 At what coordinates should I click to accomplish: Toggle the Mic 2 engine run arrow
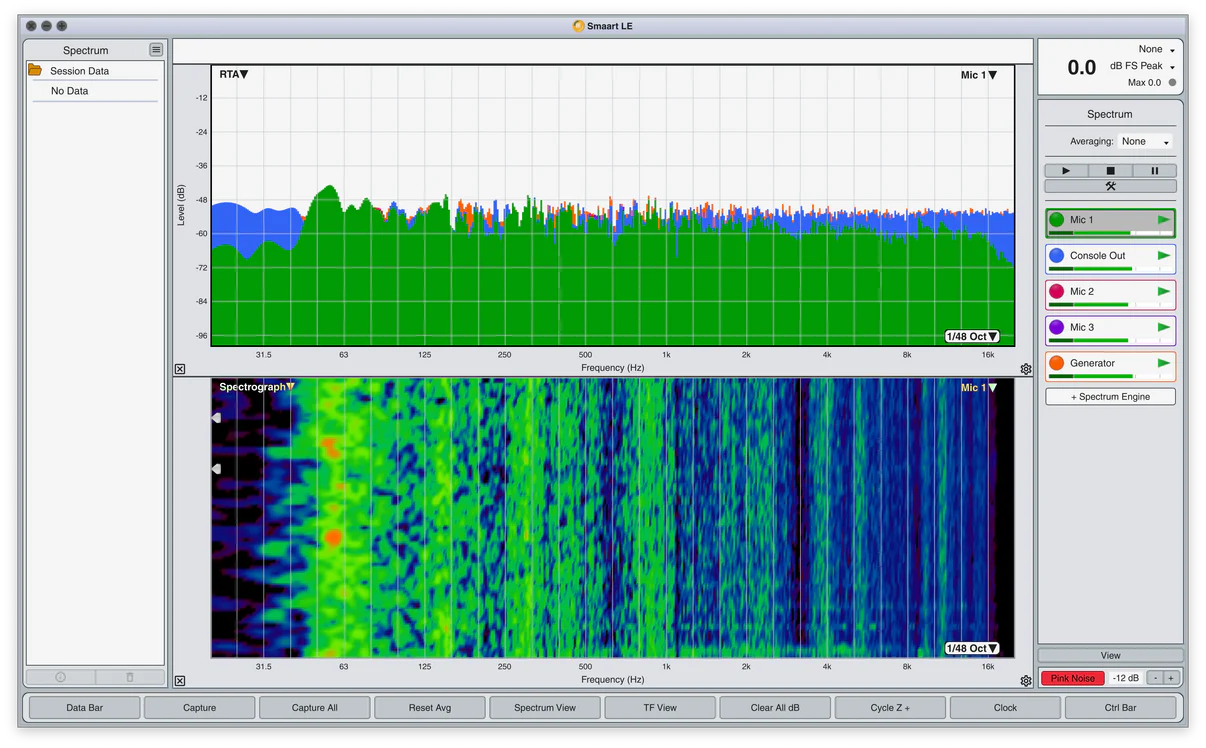coord(1163,292)
